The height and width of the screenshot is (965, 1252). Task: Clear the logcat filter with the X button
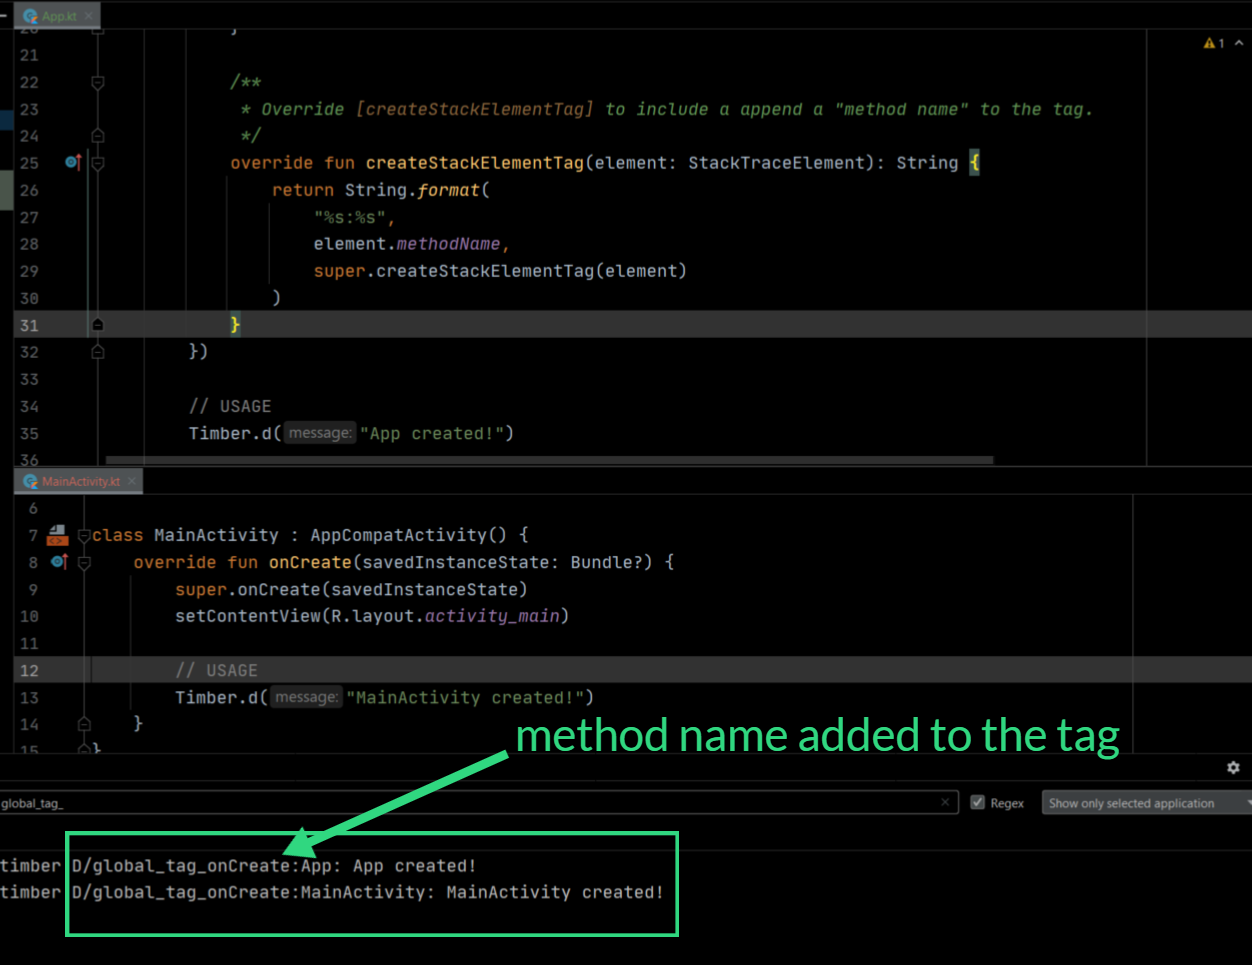pyautogui.click(x=945, y=802)
